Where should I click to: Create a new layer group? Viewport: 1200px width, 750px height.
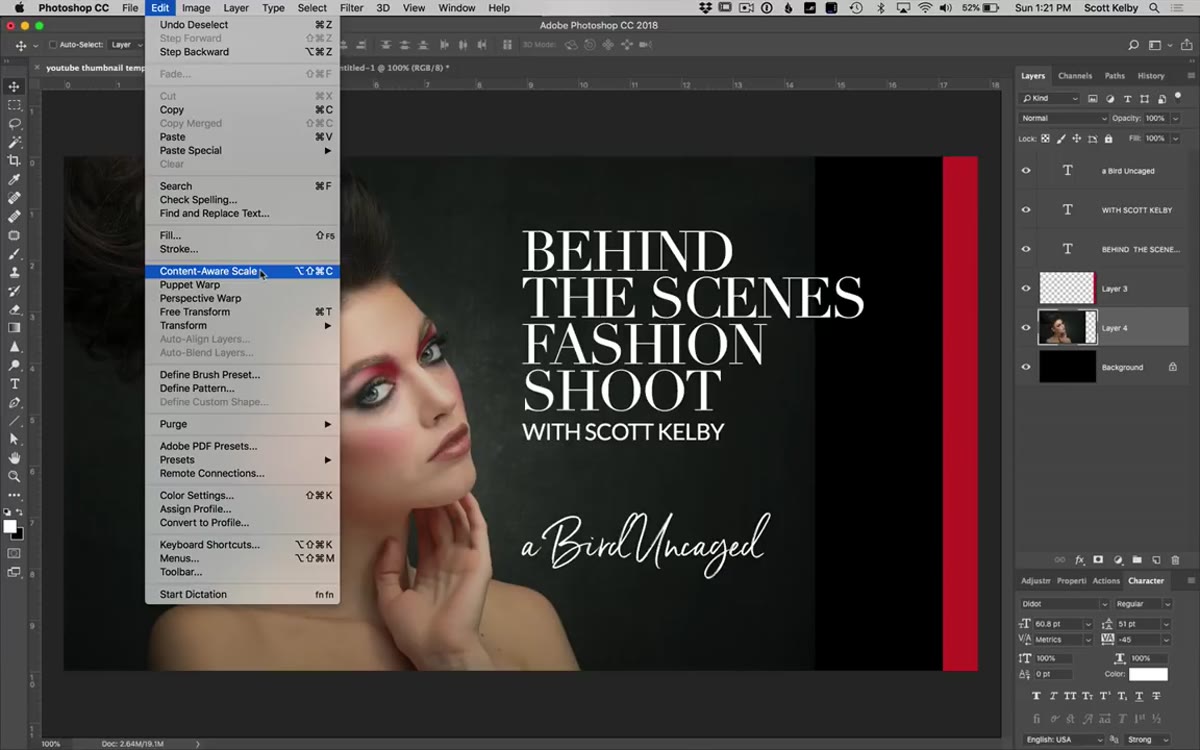1137,560
